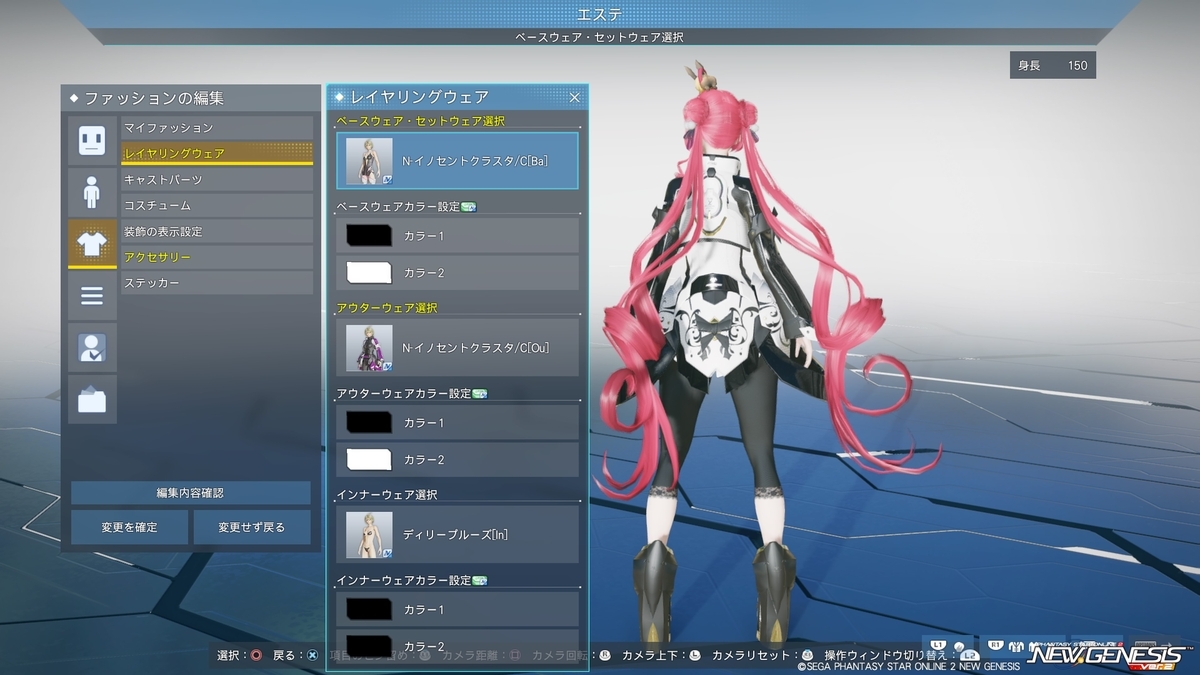Confirm changes with 変更を確定
This screenshot has height=675, width=1200.
click(x=129, y=527)
